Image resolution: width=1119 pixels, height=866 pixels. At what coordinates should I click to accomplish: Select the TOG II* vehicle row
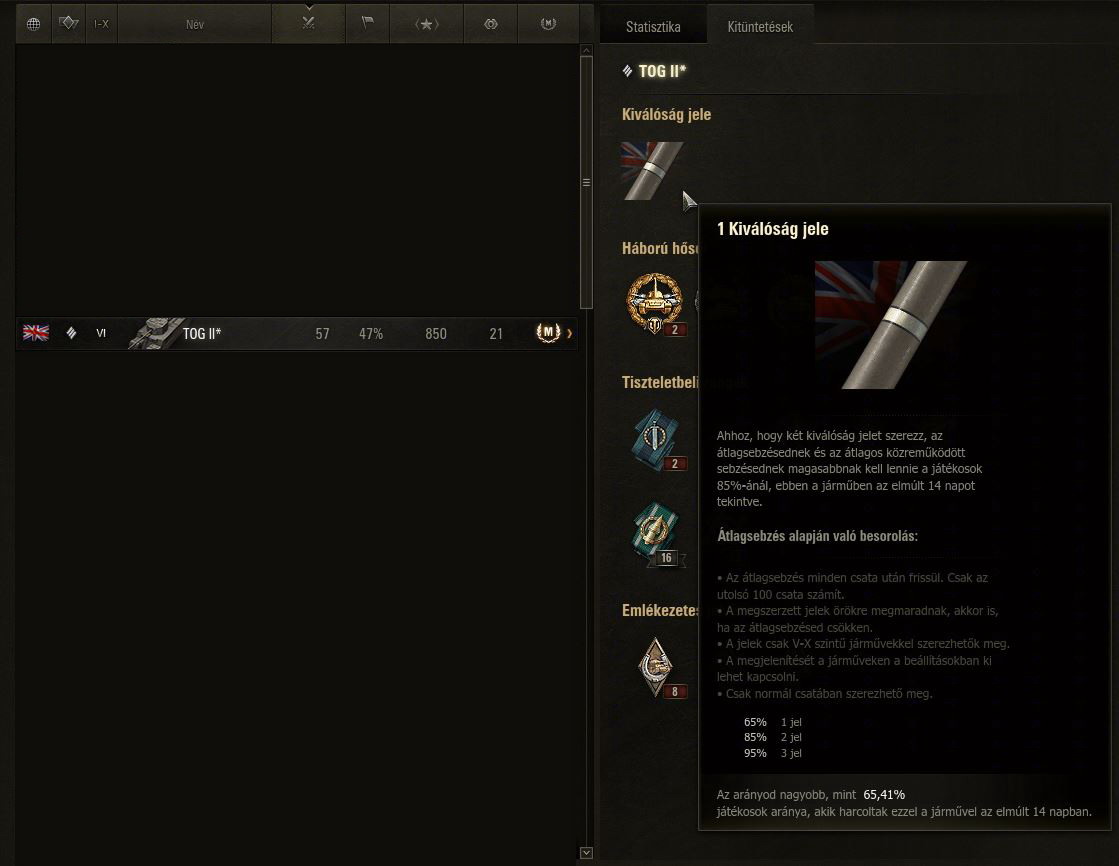point(297,333)
